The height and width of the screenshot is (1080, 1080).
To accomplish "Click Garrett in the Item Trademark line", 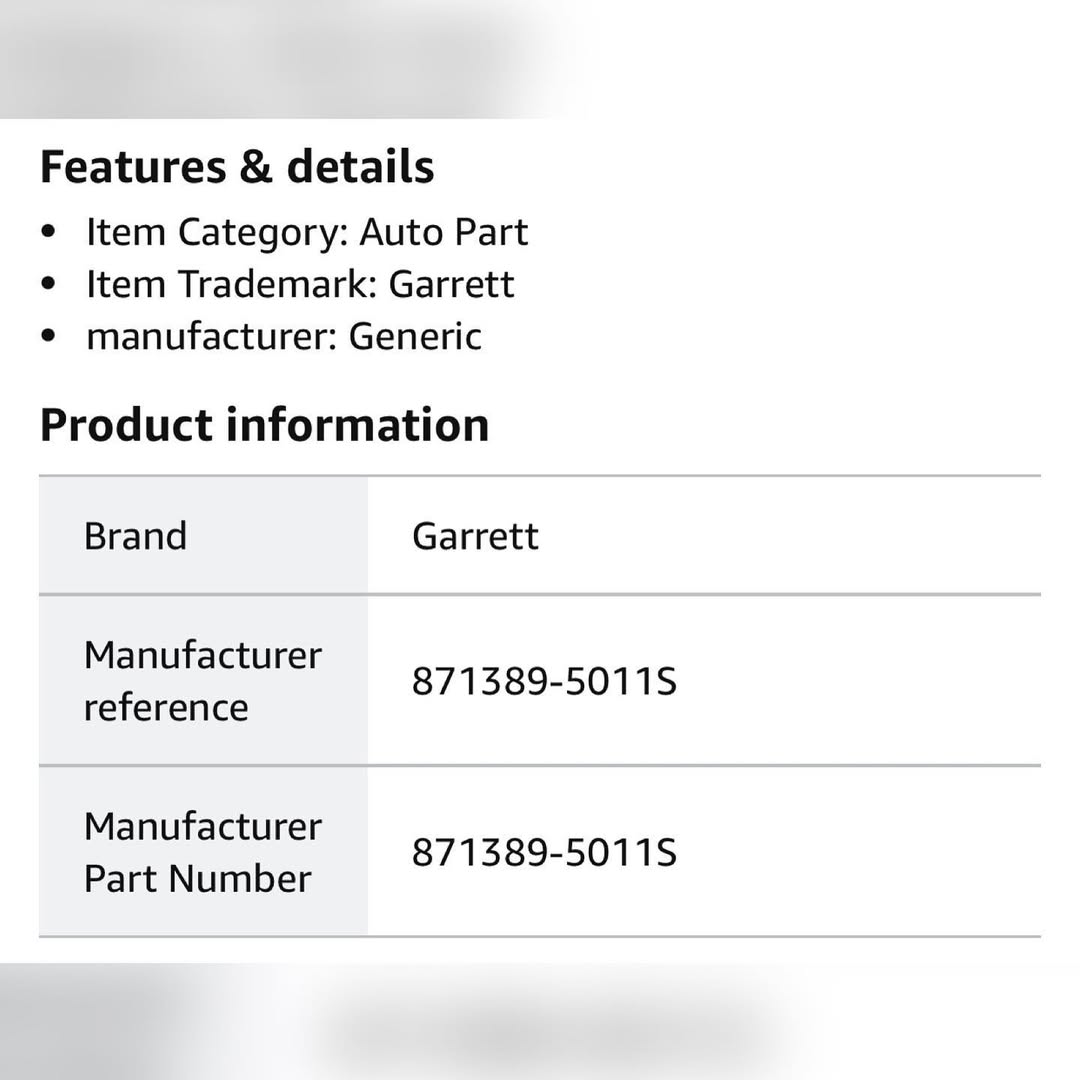I will (451, 285).
